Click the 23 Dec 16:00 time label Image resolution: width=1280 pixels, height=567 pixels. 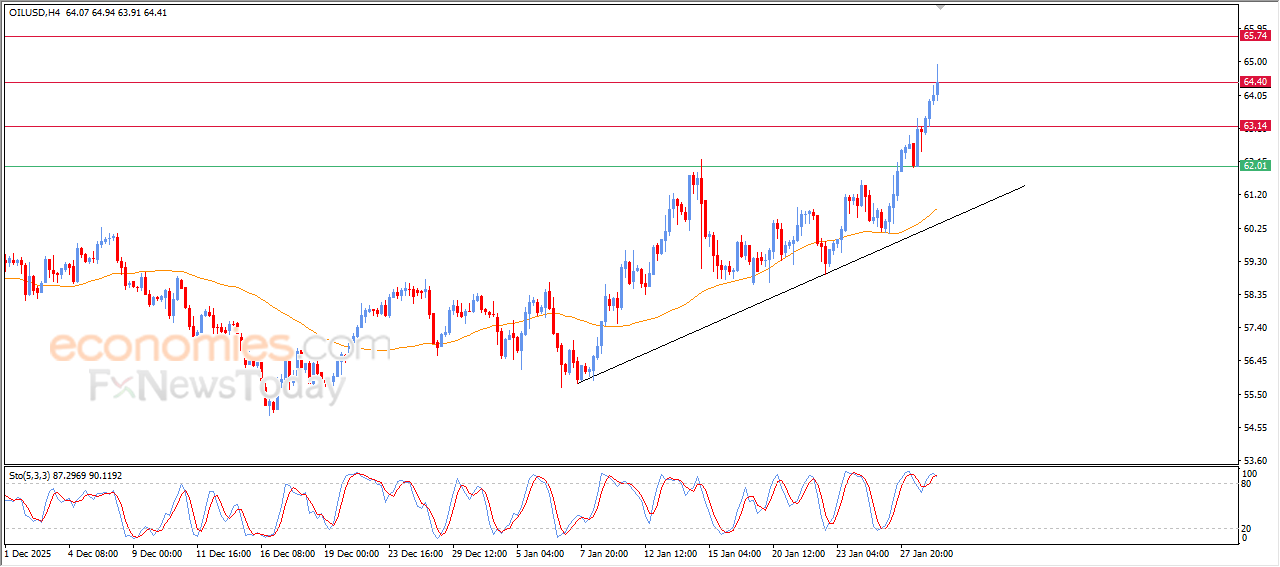(x=415, y=553)
